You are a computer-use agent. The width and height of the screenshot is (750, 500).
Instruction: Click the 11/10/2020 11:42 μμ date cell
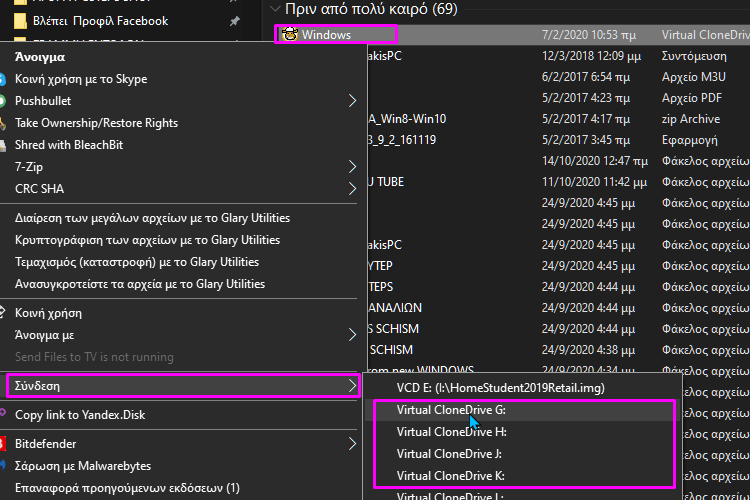(x=594, y=182)
